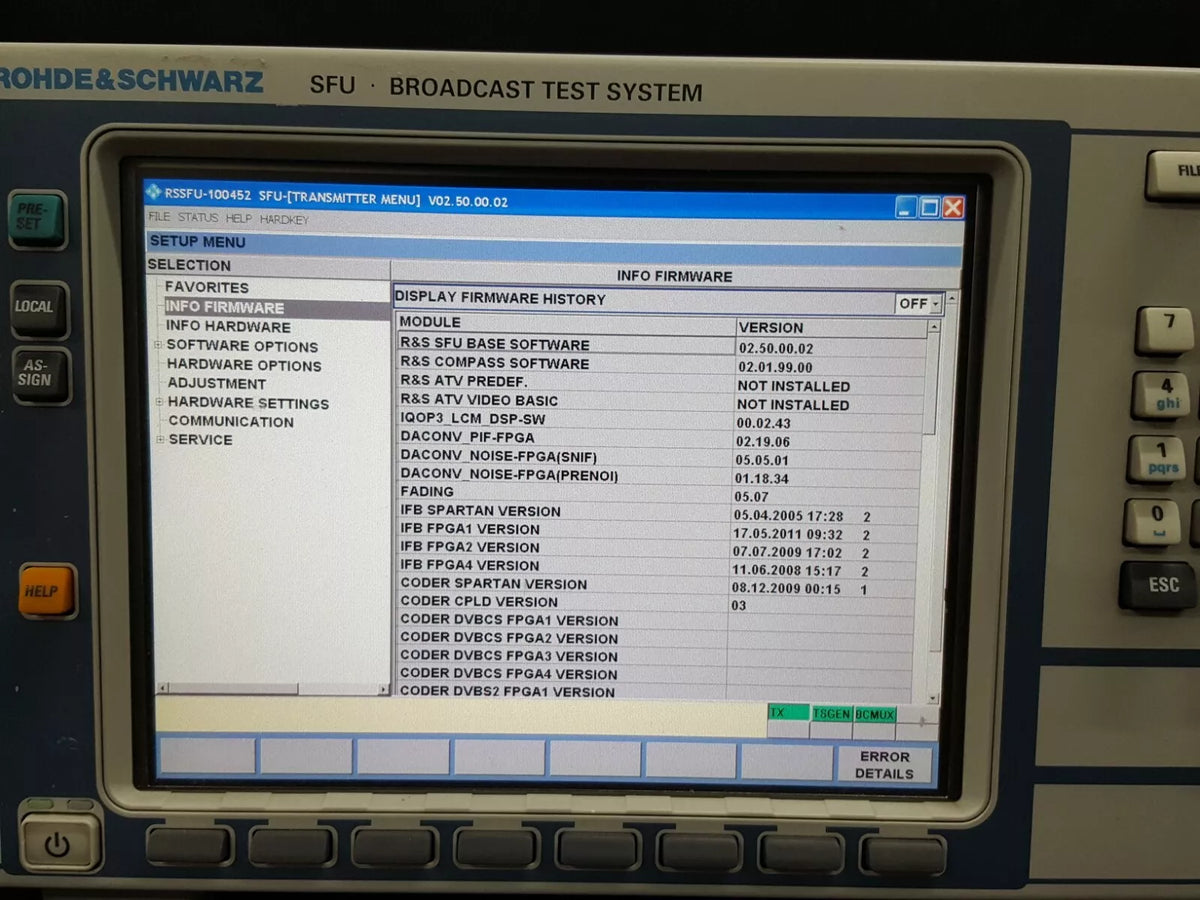
Task: Select the CODER CPLD VERSION row
Action: click(658, 602)
